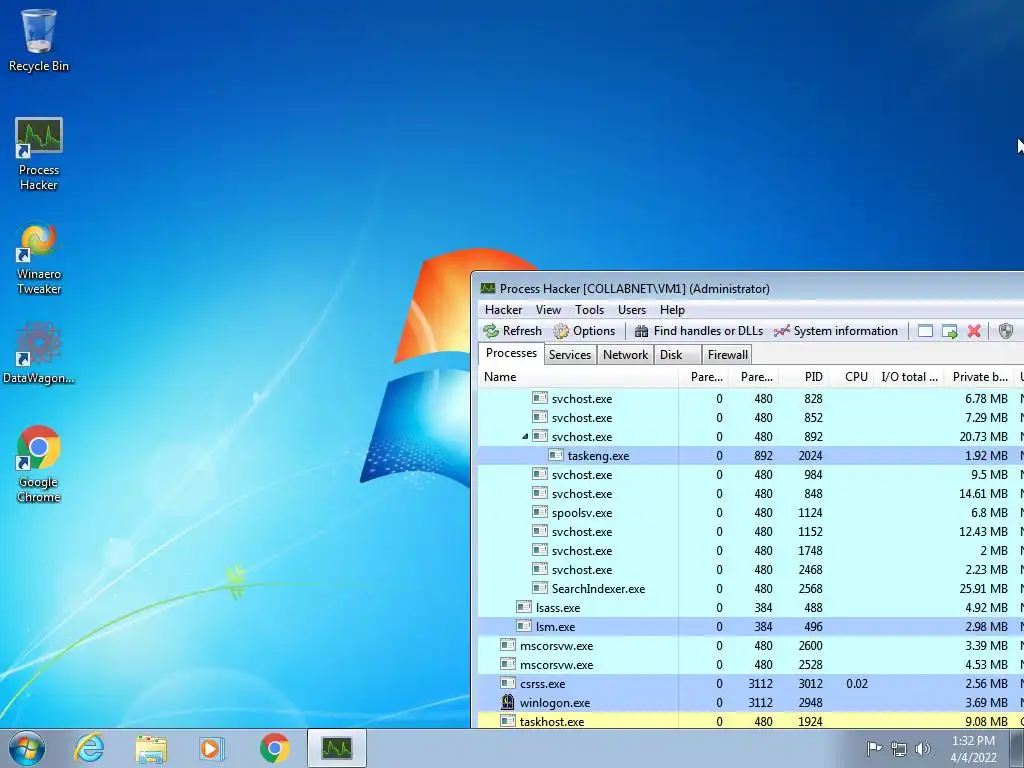This screenshot has width=1024, height=768.
Task: Open the View menu
Action: [548, 310]
